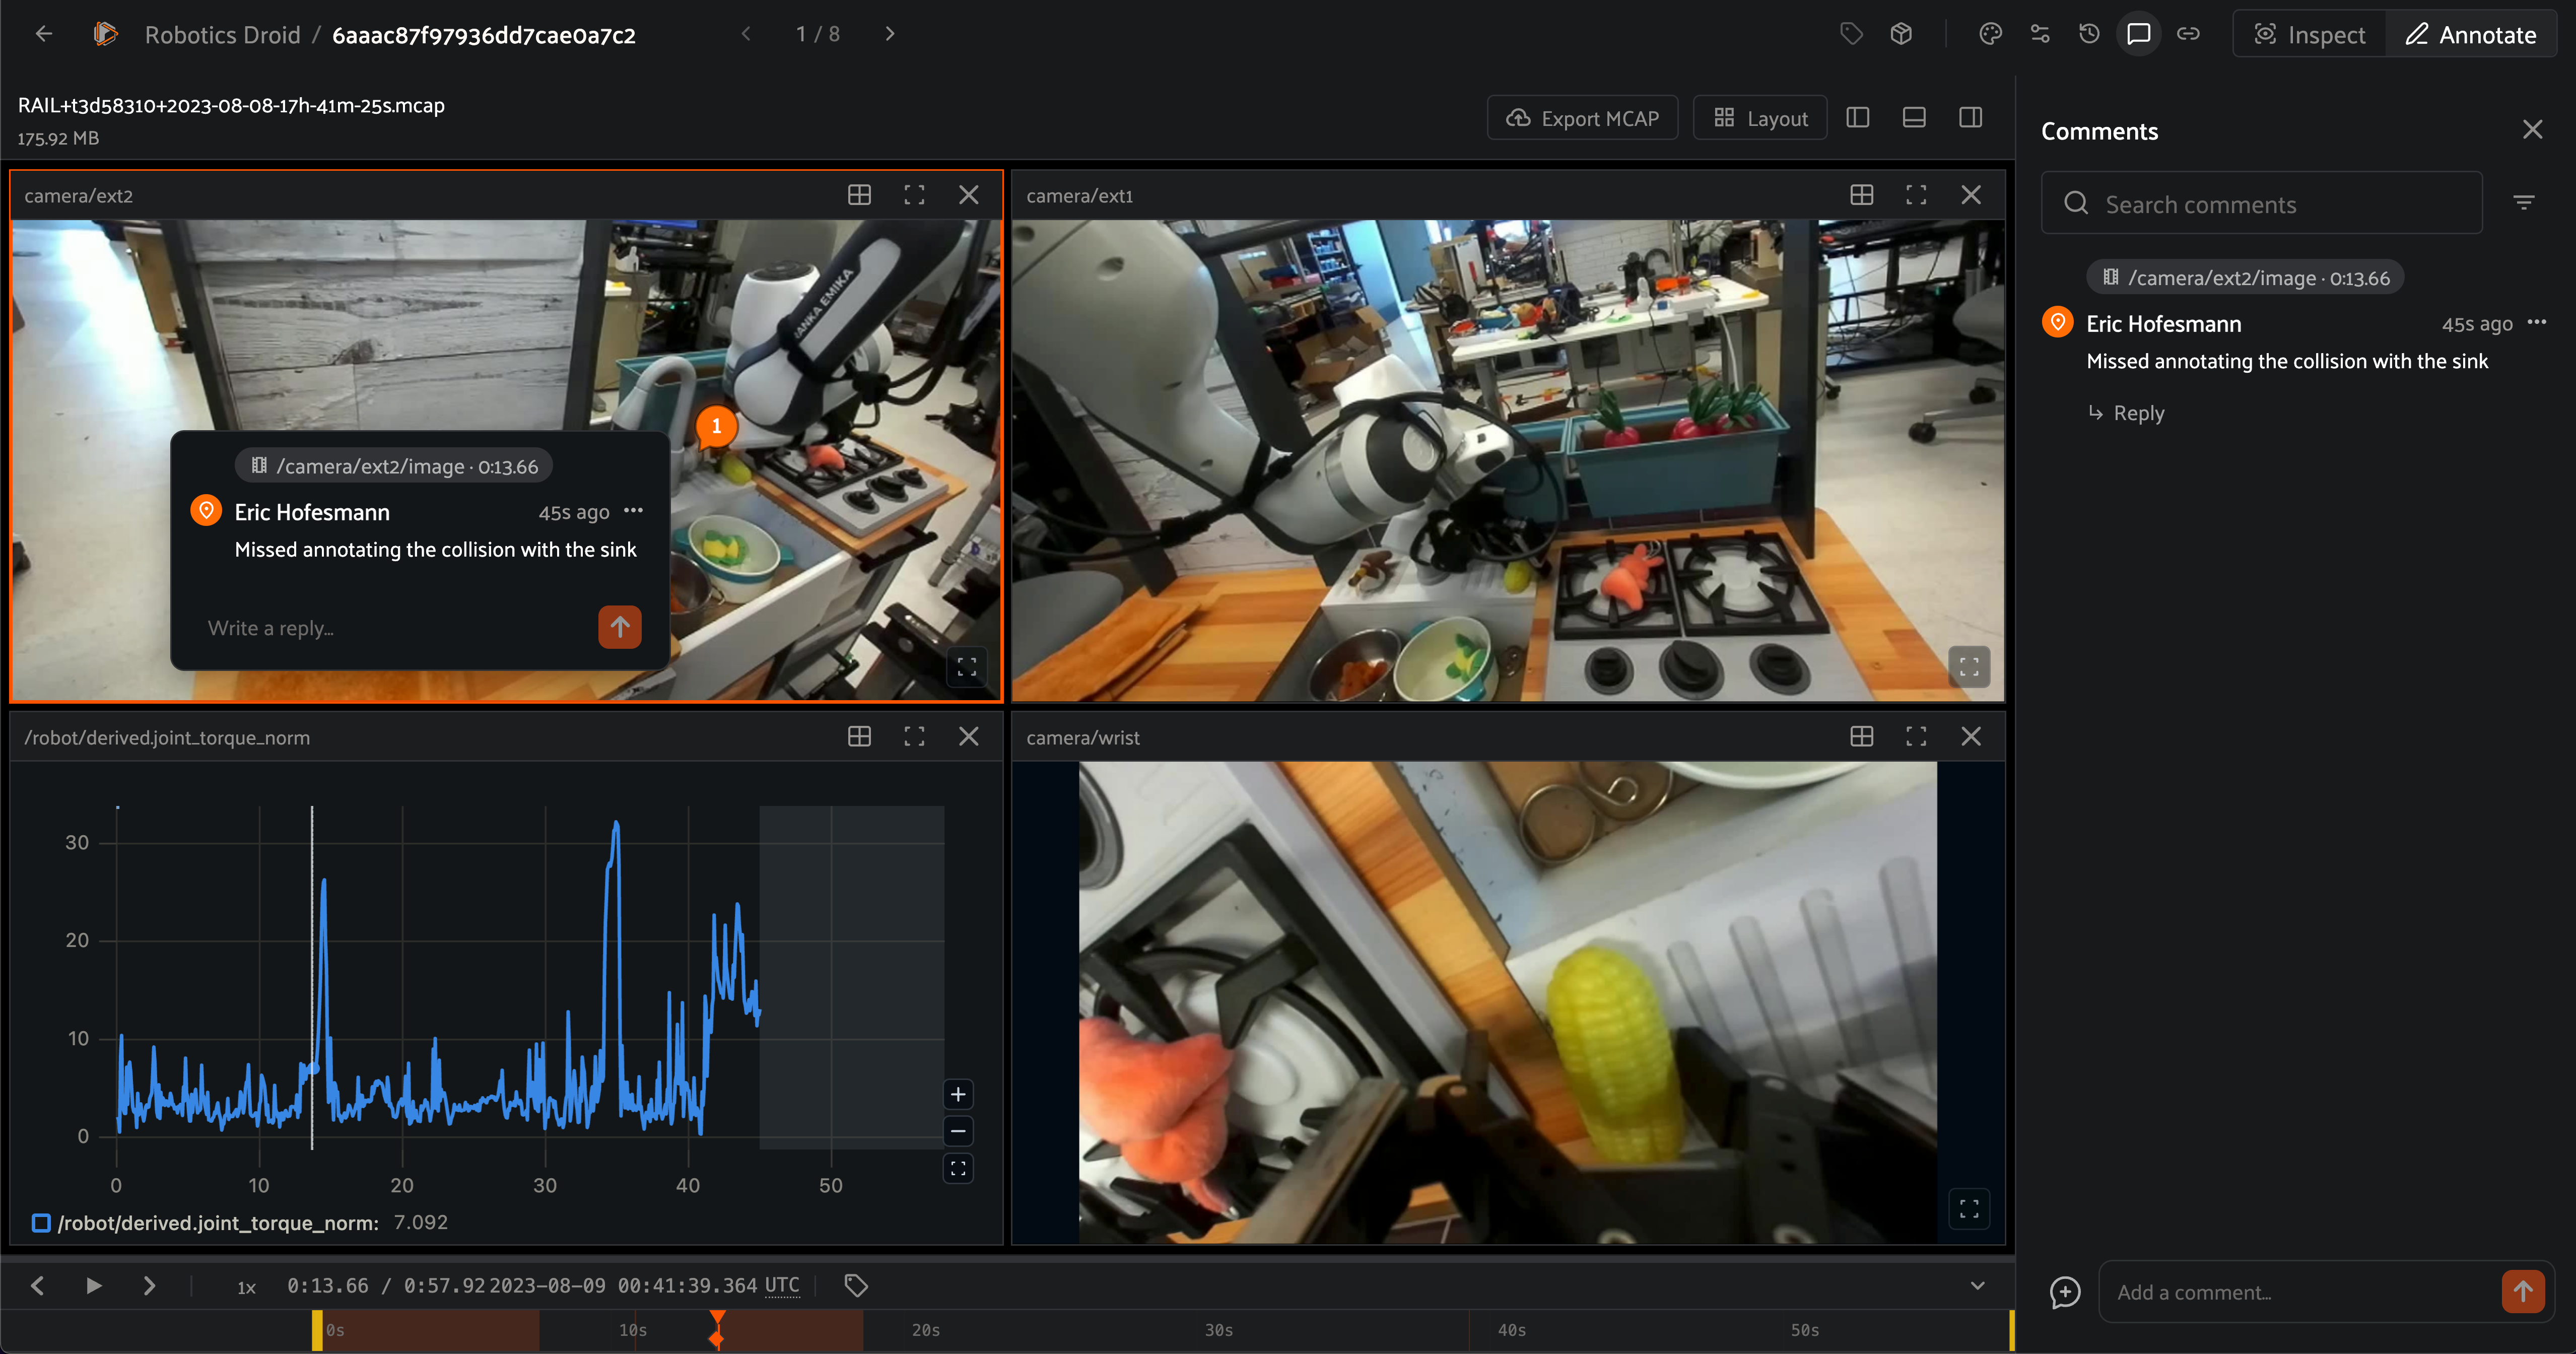Click the Export MCAP button
Image resolution: width=2576 pixels, height=1354 pixels.
click(1582, 118)
